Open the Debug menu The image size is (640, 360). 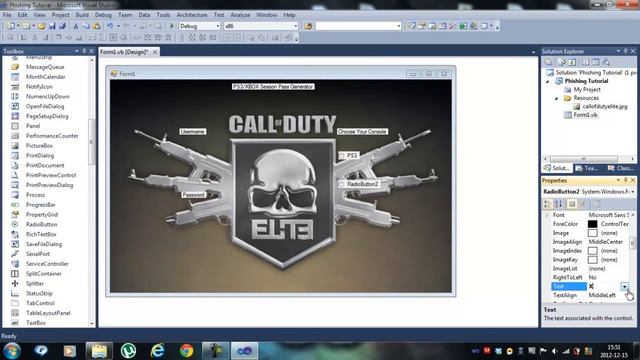click(103, 15)
